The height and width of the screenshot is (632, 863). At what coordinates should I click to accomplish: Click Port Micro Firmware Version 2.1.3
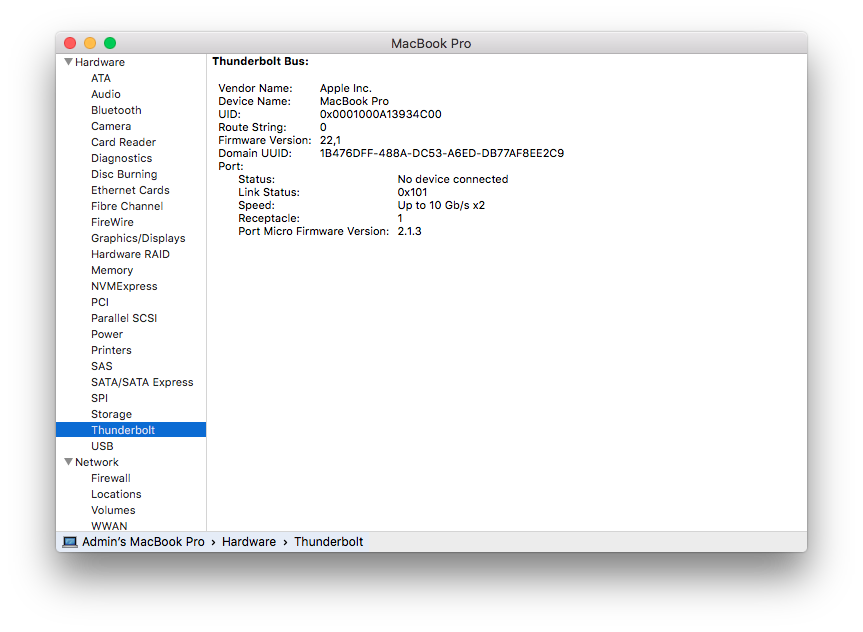pos(409,231)
